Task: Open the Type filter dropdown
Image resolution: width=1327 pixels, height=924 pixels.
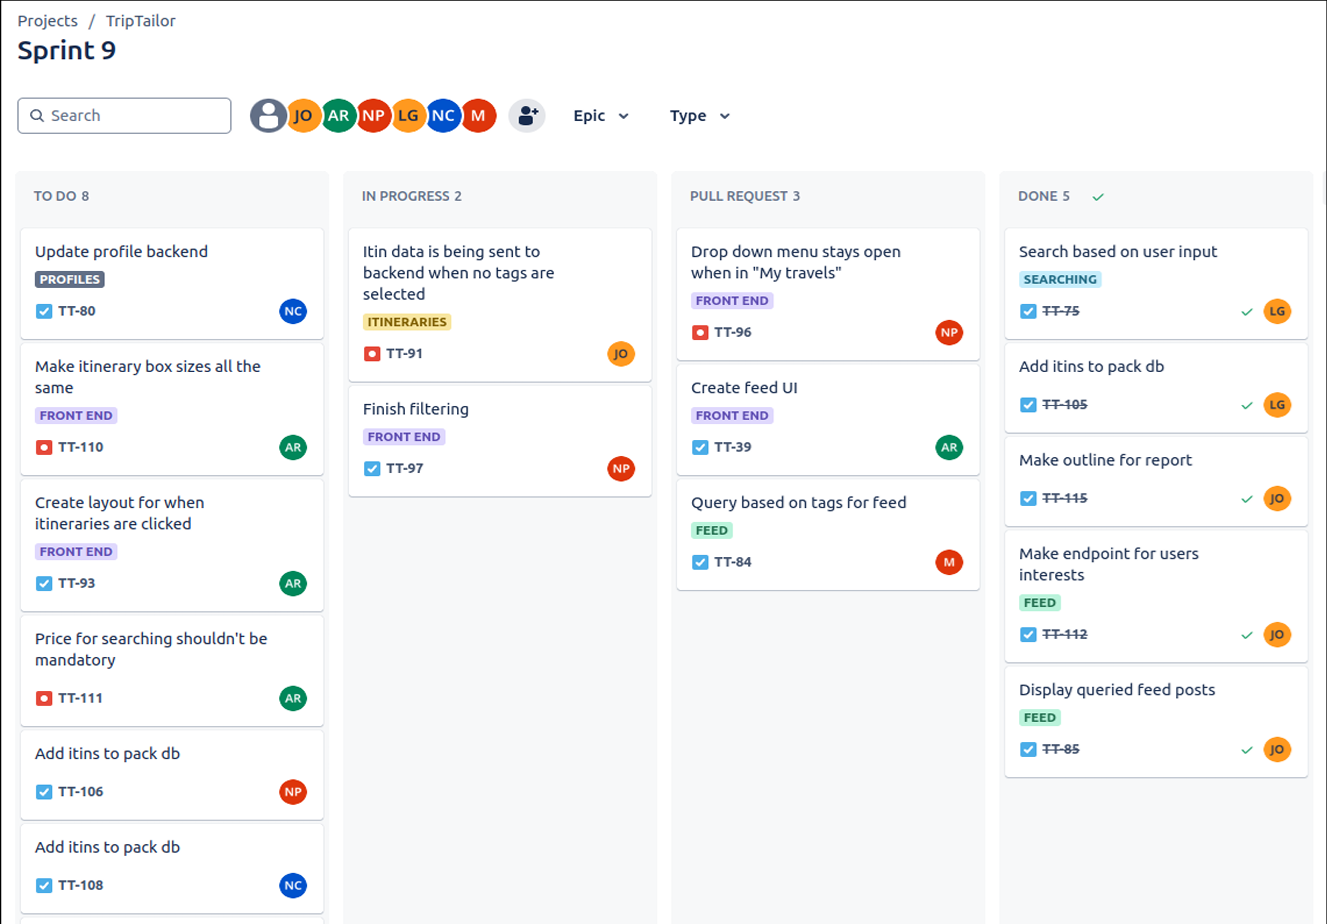Action: [700, 116]
